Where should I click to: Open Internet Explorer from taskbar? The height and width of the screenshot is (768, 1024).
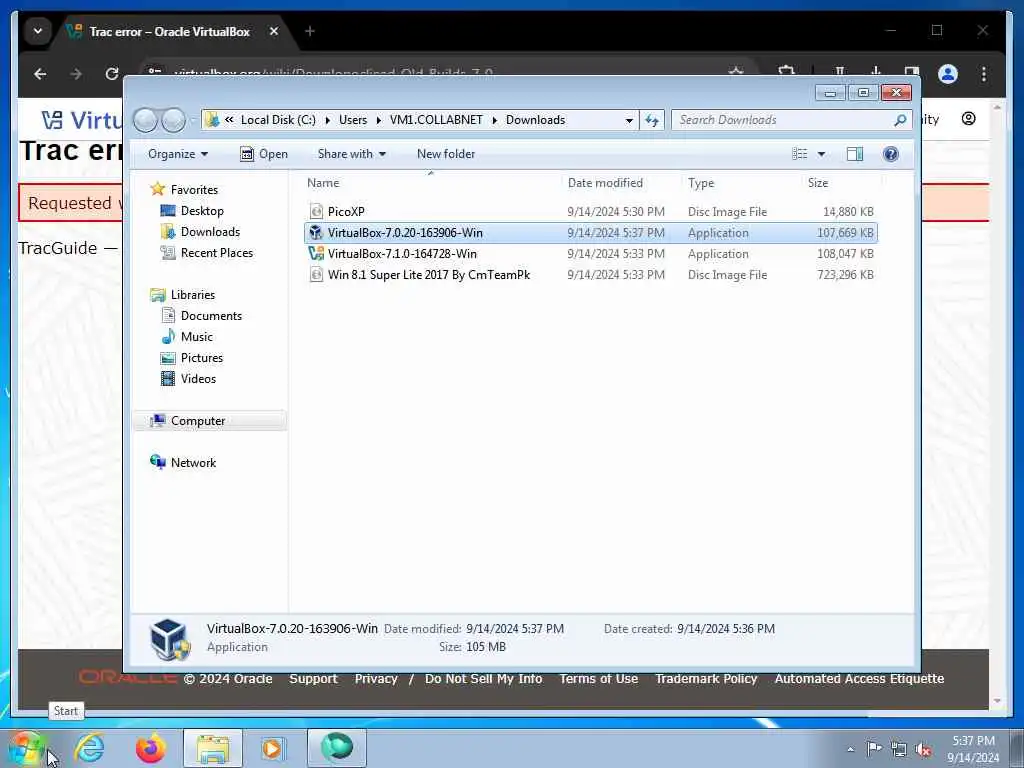point(89,748)
